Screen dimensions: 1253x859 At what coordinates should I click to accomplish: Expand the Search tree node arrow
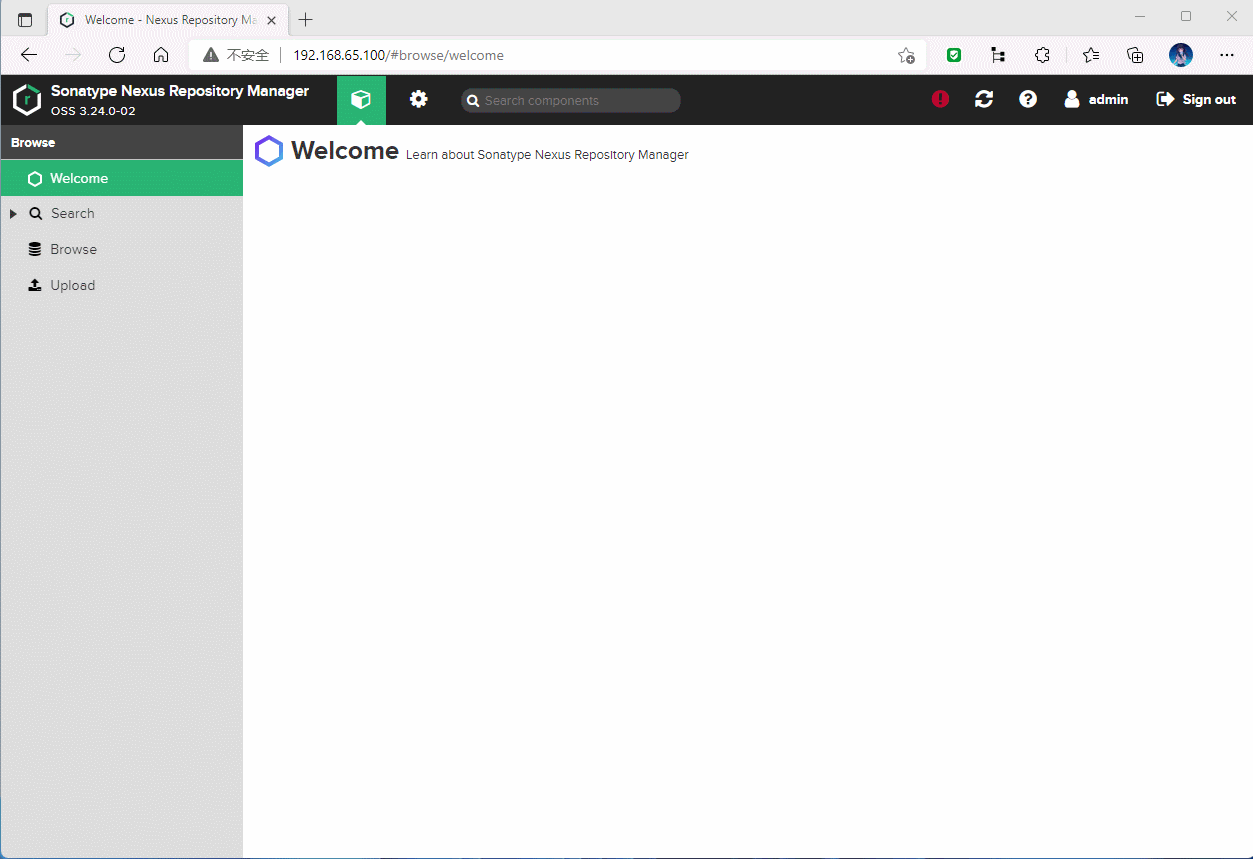tap(13, 214)
